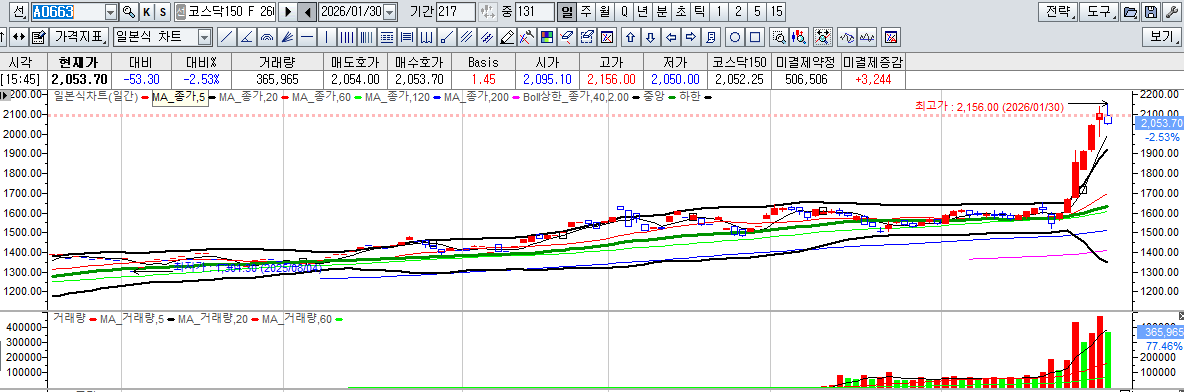Click the S market button

[x=162, y=12]
